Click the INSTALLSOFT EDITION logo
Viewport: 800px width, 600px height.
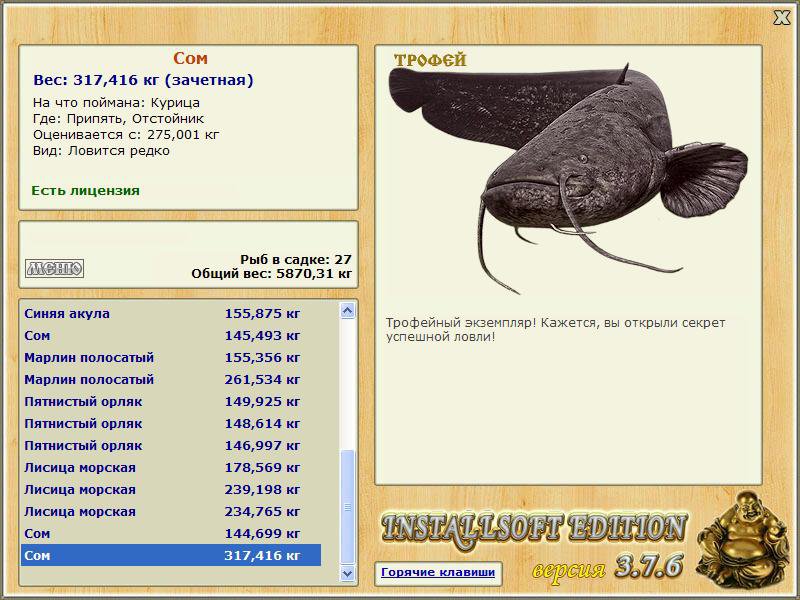point(534,528)
